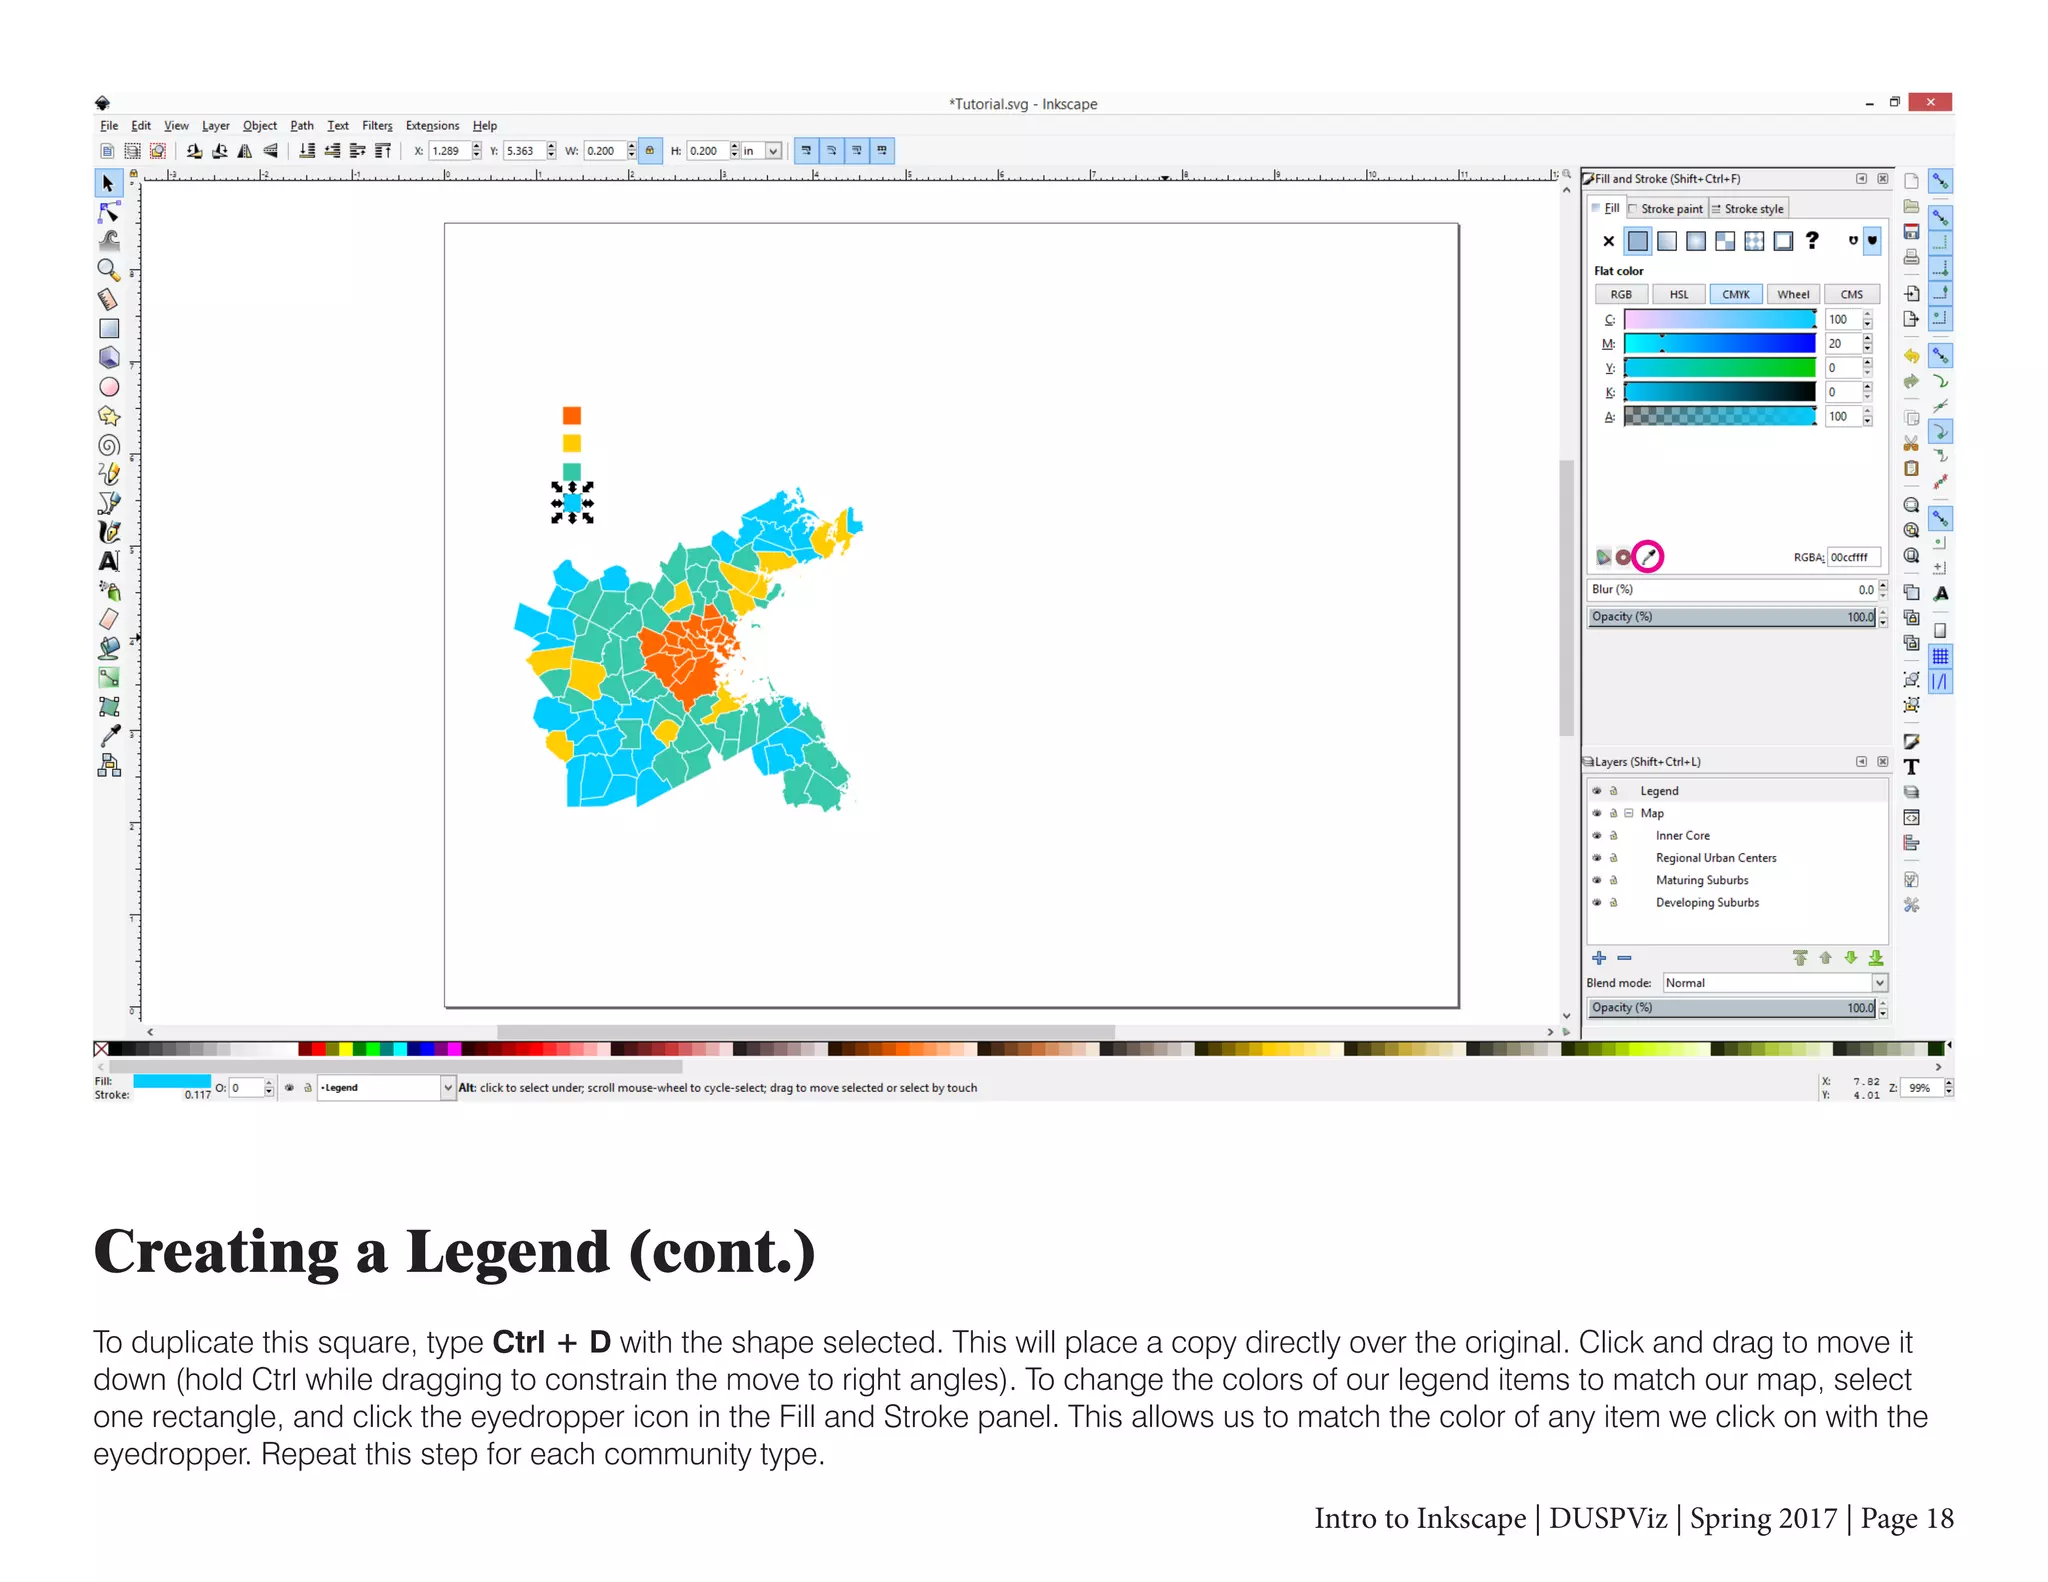
Task: Toggle visibility of Maturing Suburbs layer
Action: coord(1597,880)
